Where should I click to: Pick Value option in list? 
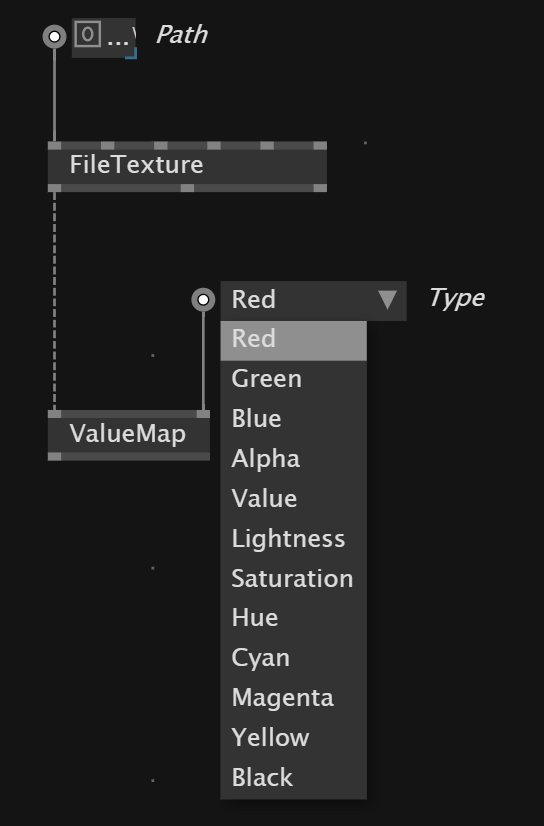293,498
